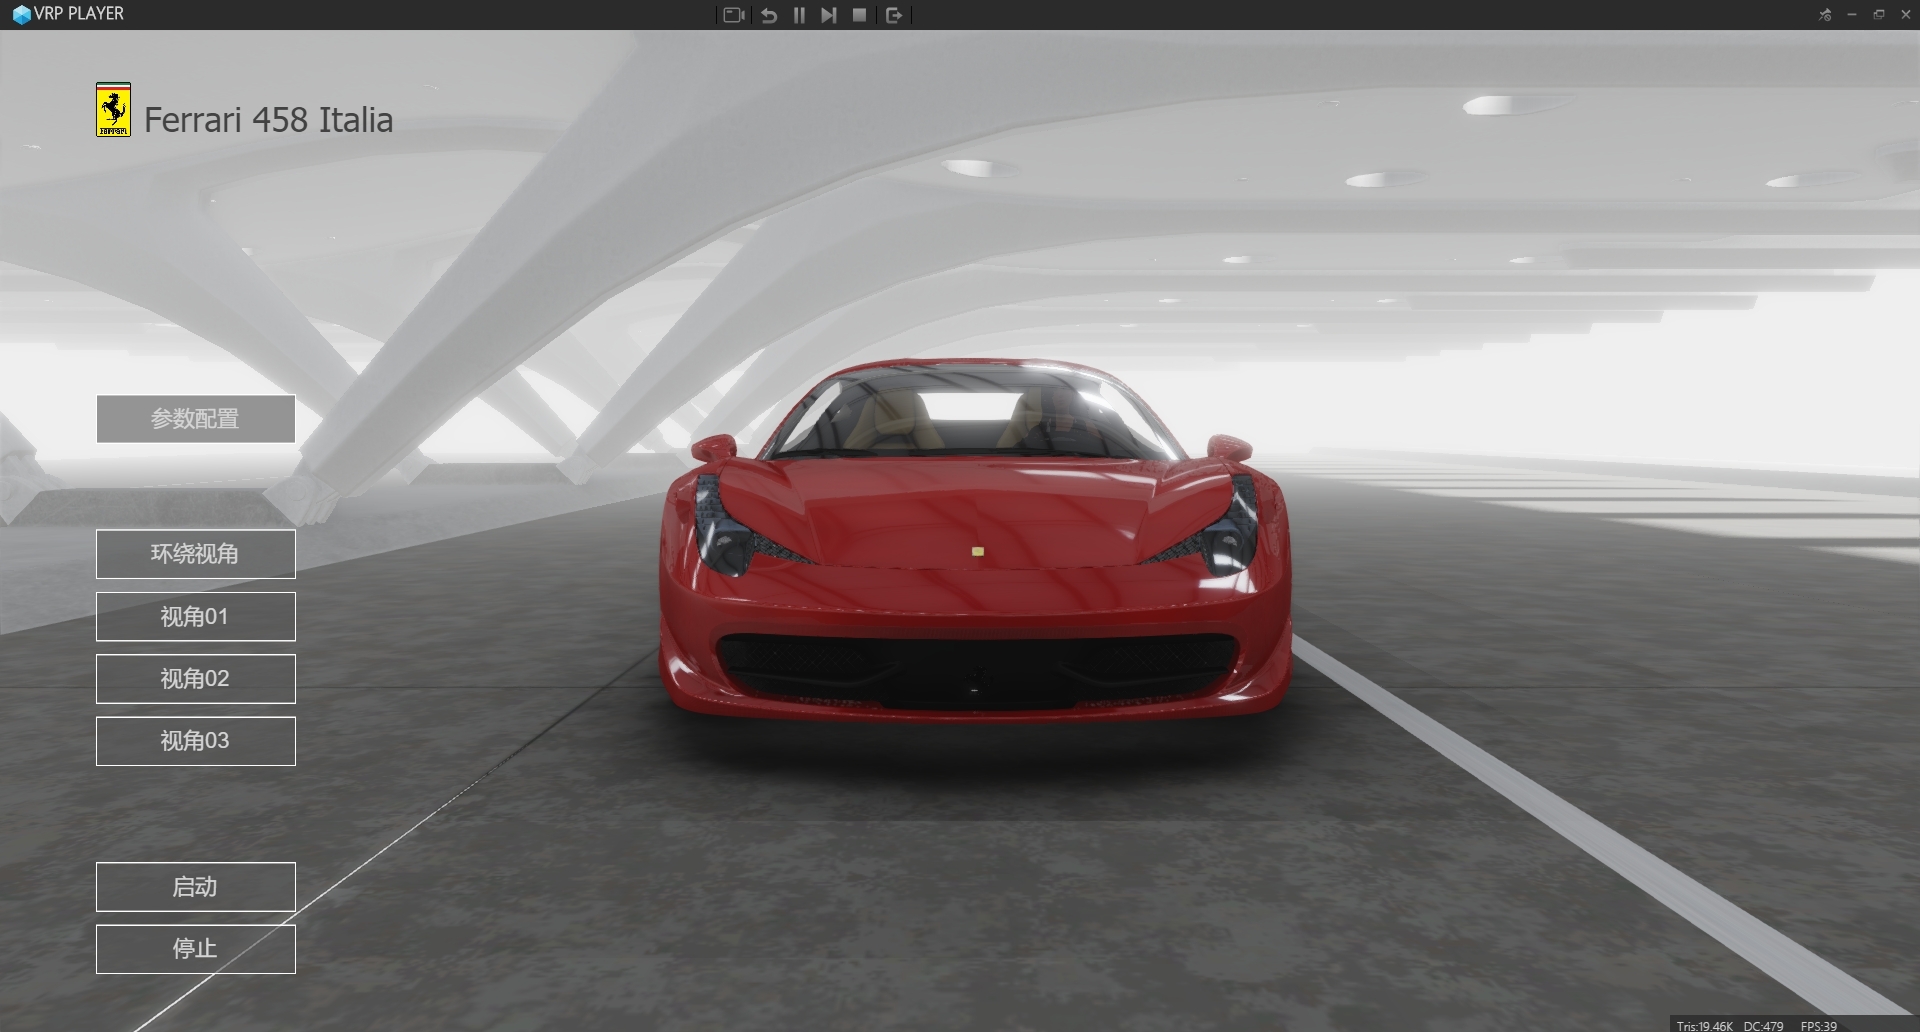Click the exit arrow icon in toolbar

(x=894, y=15)
